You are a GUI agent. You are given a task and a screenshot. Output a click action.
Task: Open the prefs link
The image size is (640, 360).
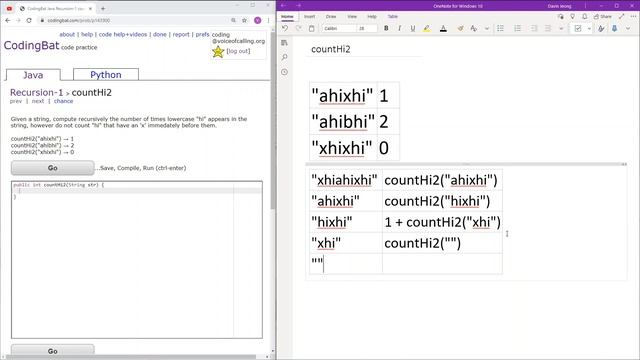click(202, 34)
